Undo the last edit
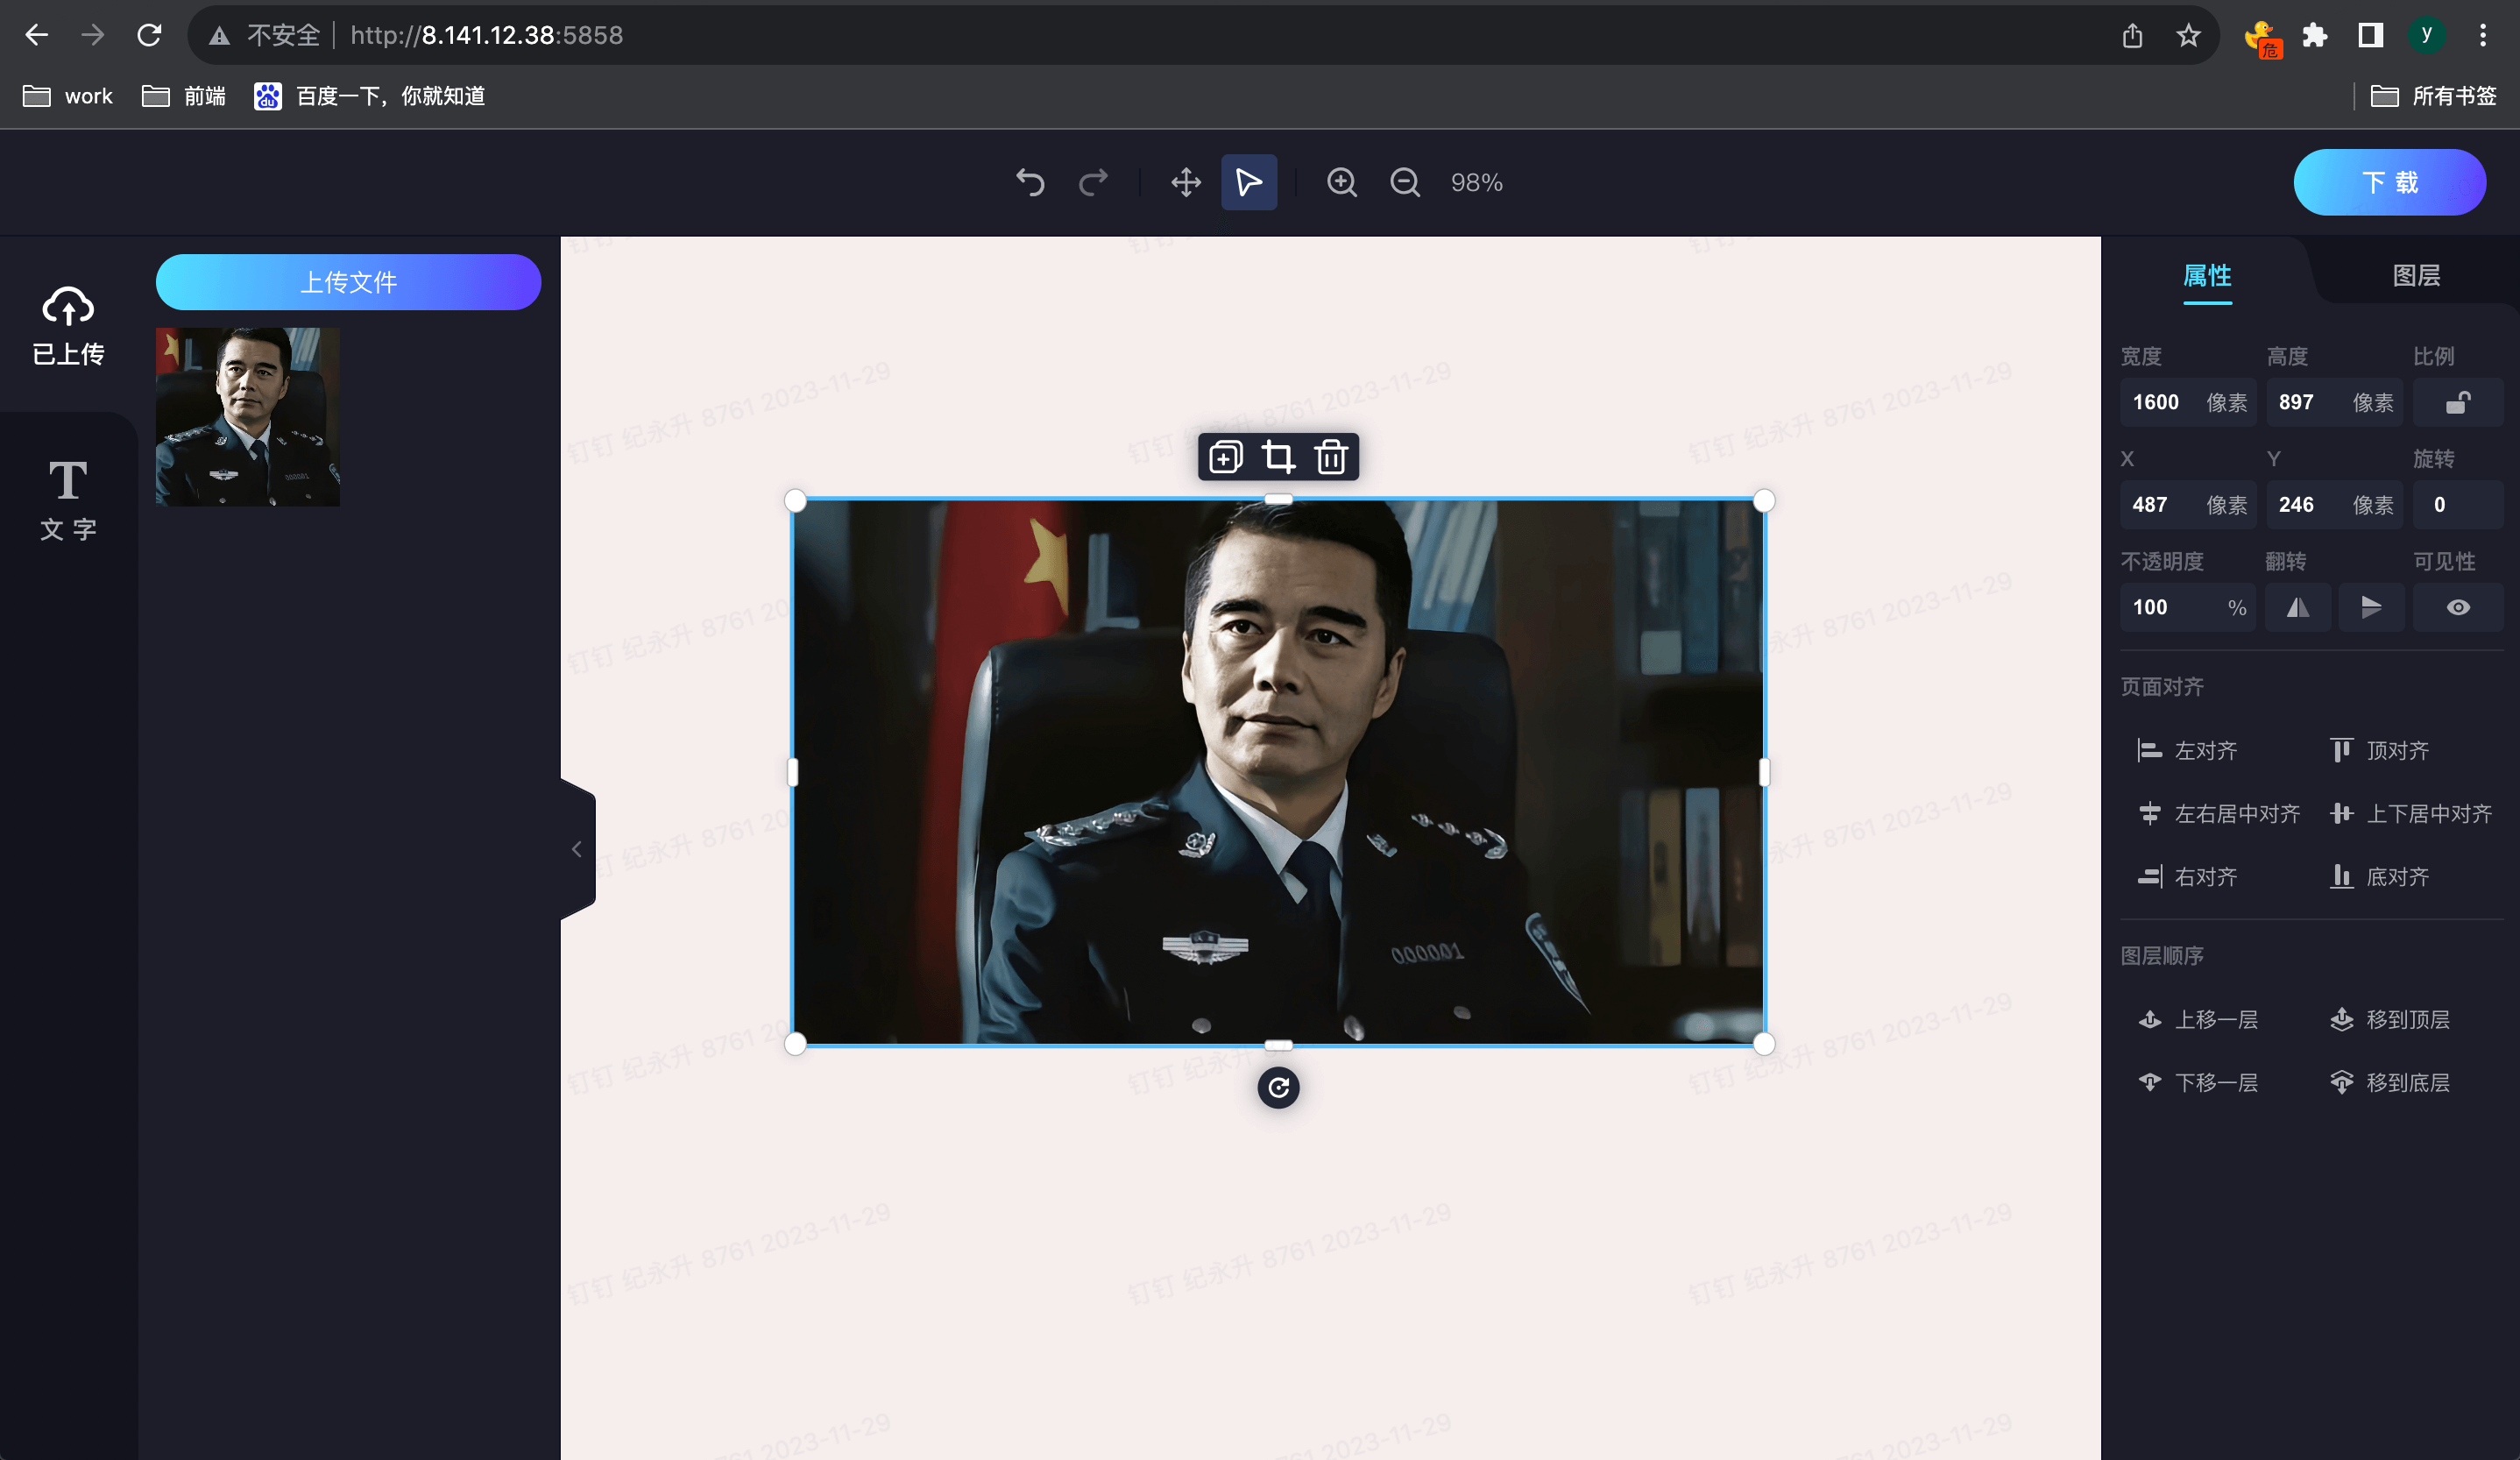Screen dimensions: 2520x1460 point(1030,182)
